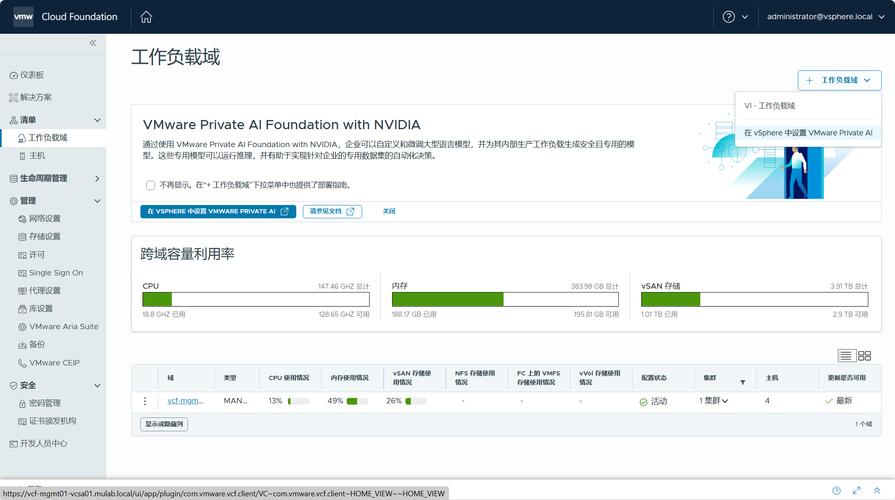Screen dimensions: 895x500
Task: Click the bottom bar double-up chevron icon
Action: coord(877,491)
